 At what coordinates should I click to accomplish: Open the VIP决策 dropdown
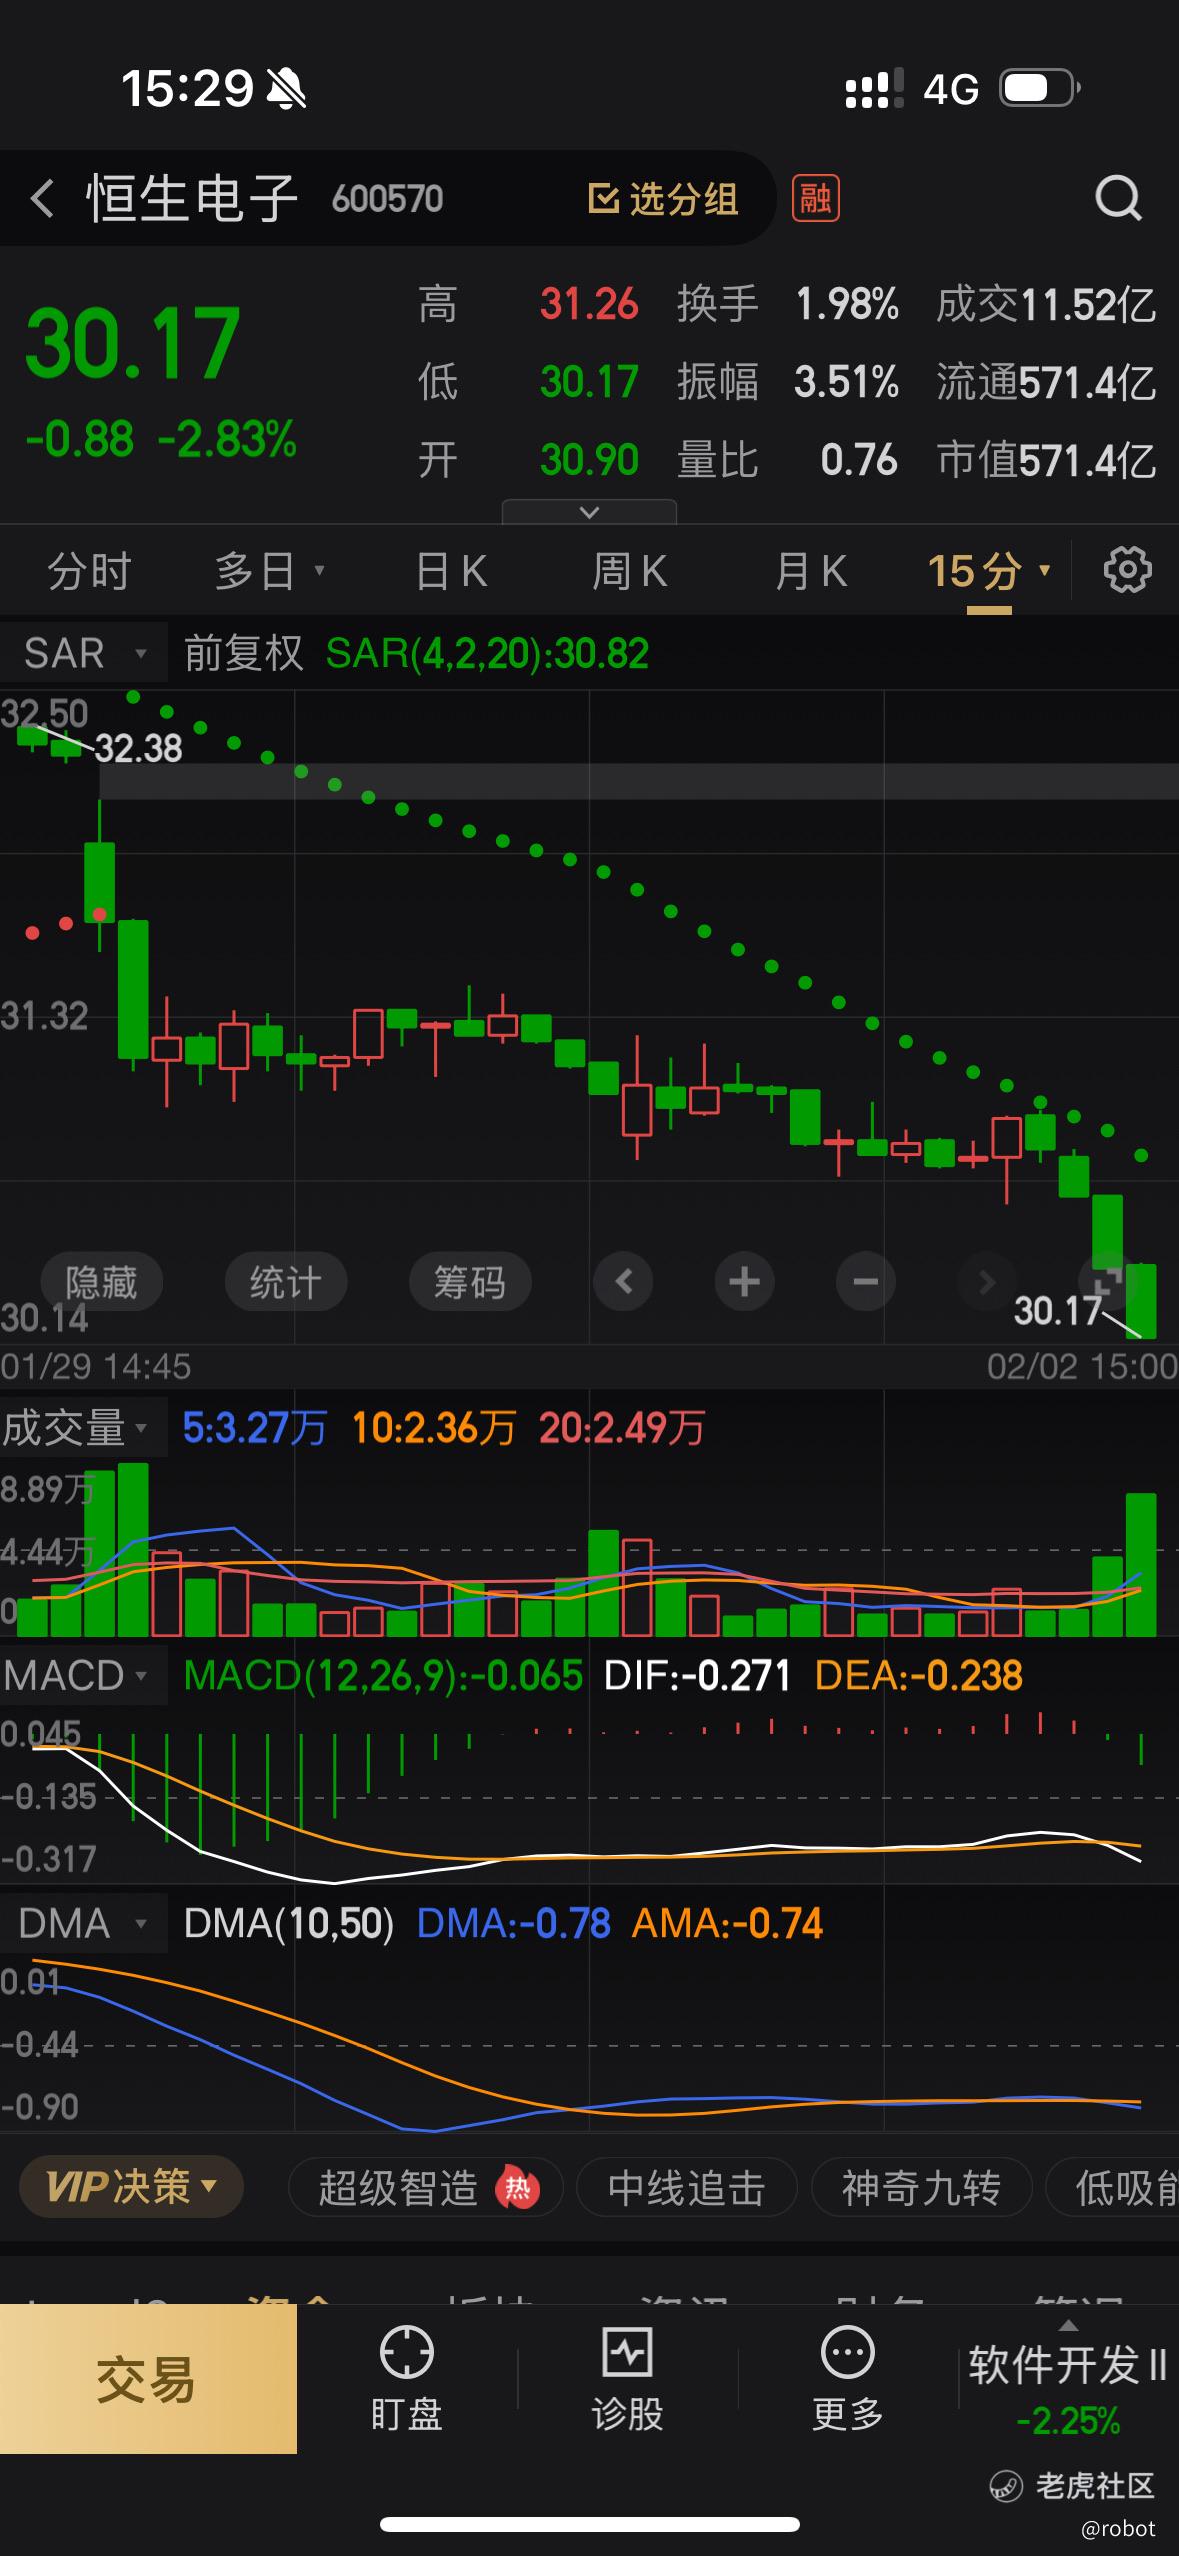pyautogui.click(x=131, y=2187)
